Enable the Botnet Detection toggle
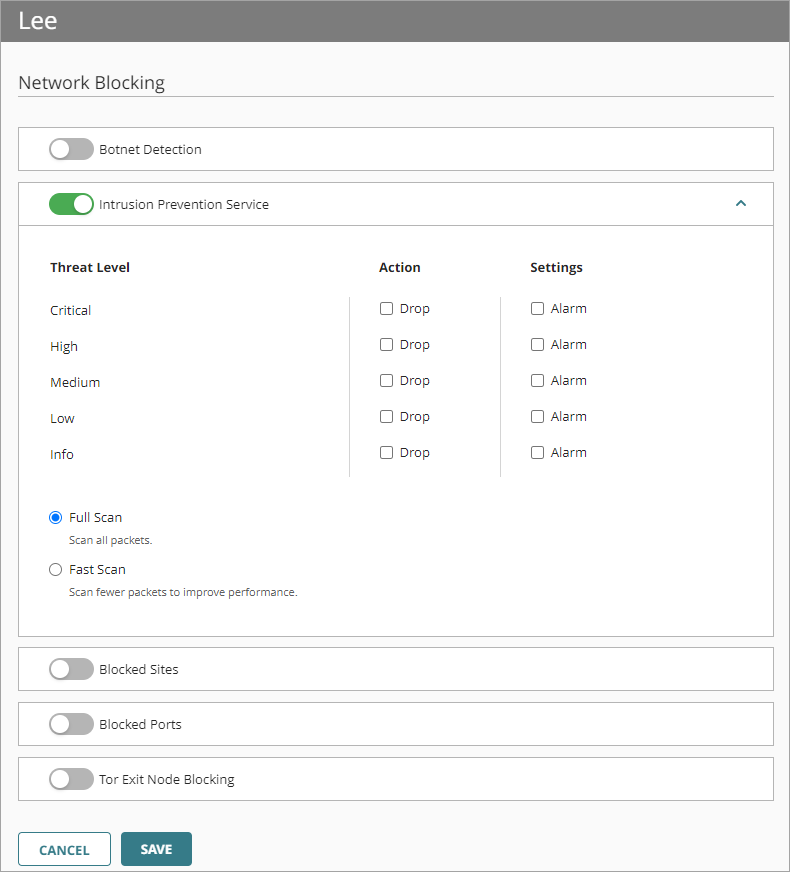Image resolution: width=790 pixels, height=872 pixels. coord(71,148)
